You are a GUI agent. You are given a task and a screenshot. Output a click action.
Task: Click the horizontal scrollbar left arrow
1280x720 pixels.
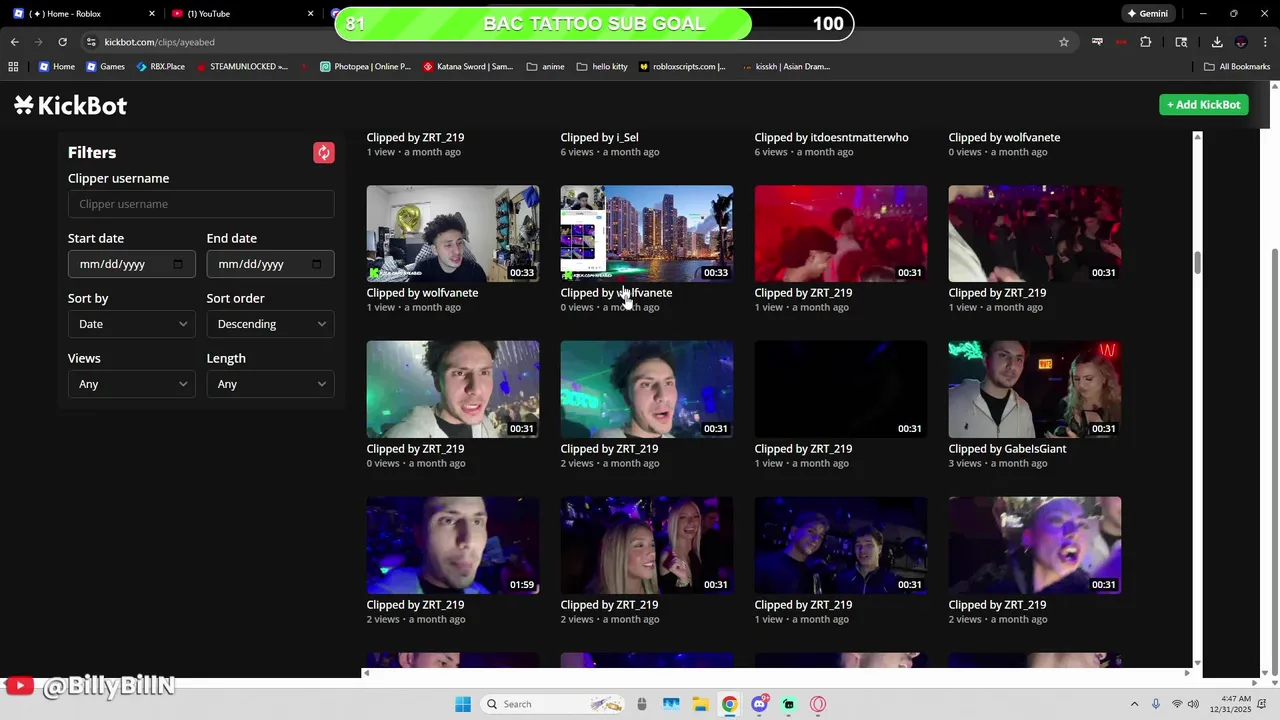coord(366,673)
